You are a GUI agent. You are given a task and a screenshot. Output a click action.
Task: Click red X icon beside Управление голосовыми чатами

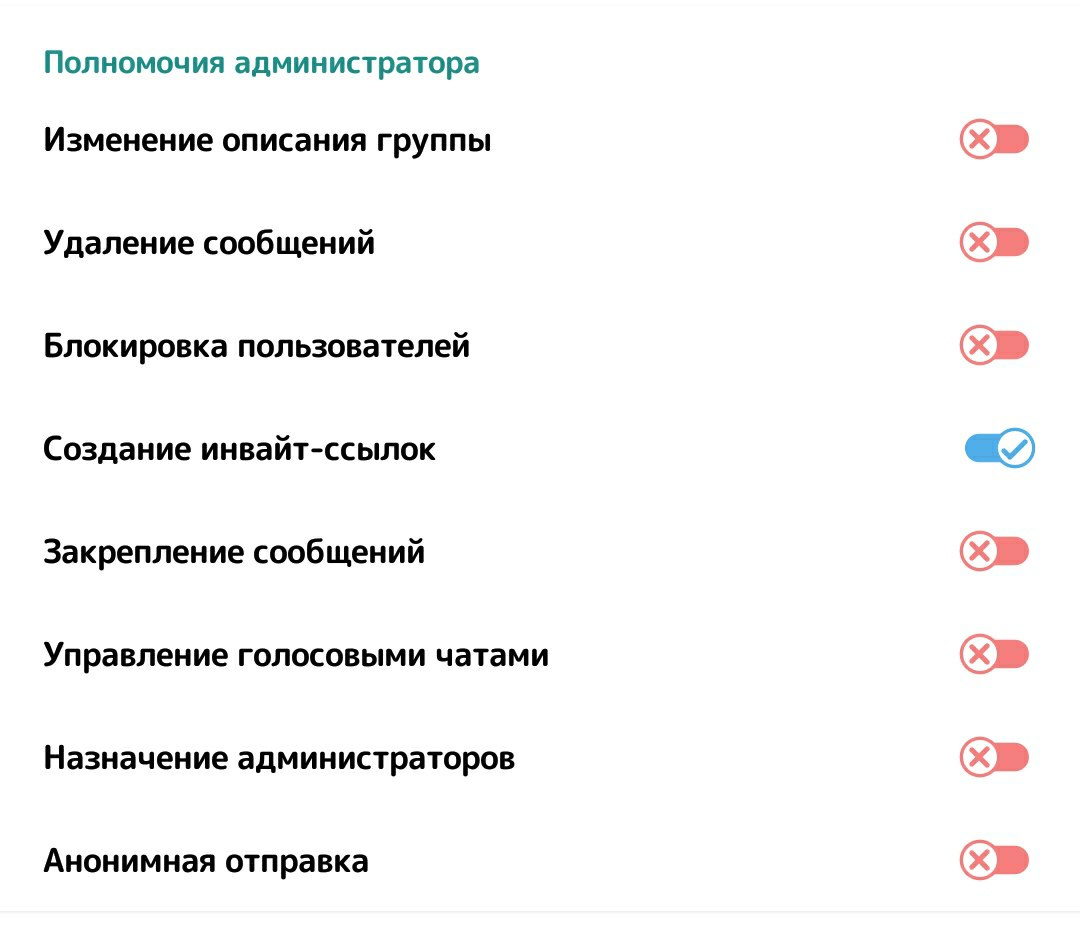point(979,655)
